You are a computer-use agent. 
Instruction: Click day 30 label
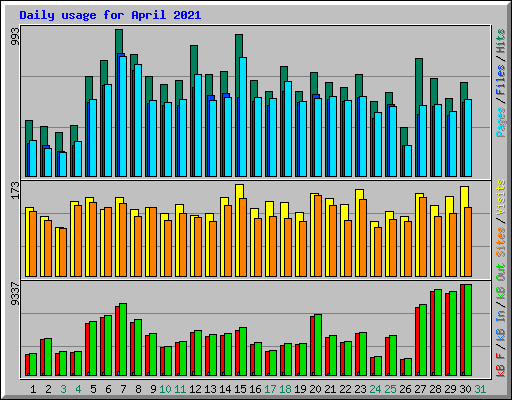465,389
